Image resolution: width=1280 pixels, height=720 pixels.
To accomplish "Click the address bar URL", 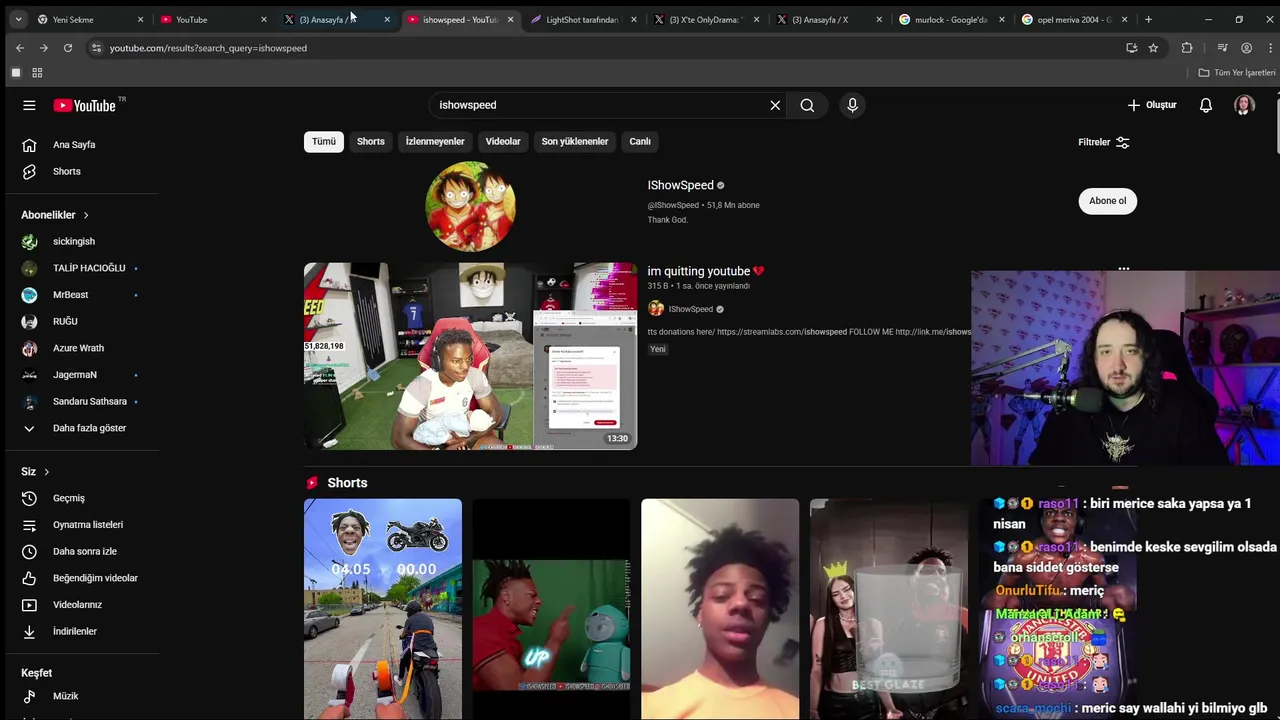I will coord(208,48).
